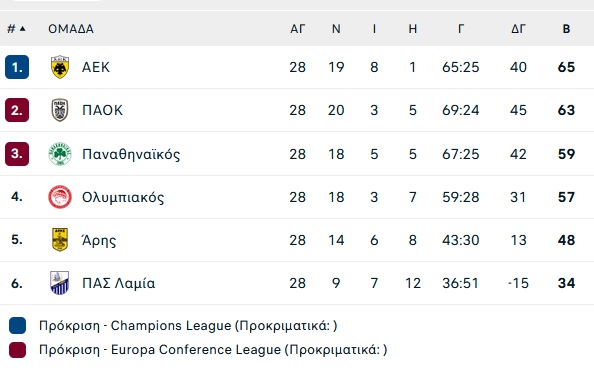Click the PAOK team crest icon
The height and width of the screenshot is (377, 594).
click(x=60, y=110)
